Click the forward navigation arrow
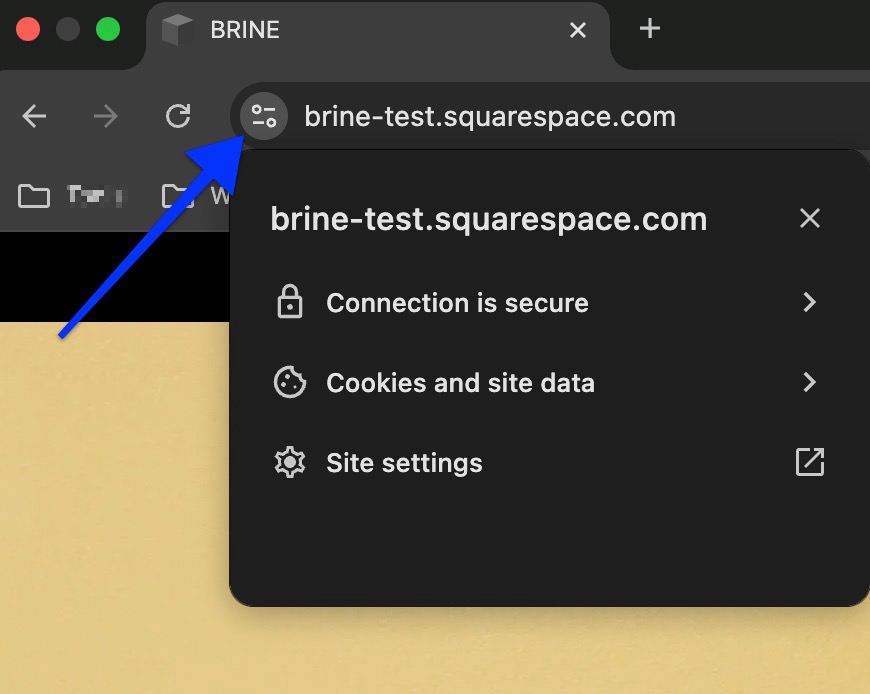Image resolution: width=870 pixels, height=694 pixels. (105, 115)
